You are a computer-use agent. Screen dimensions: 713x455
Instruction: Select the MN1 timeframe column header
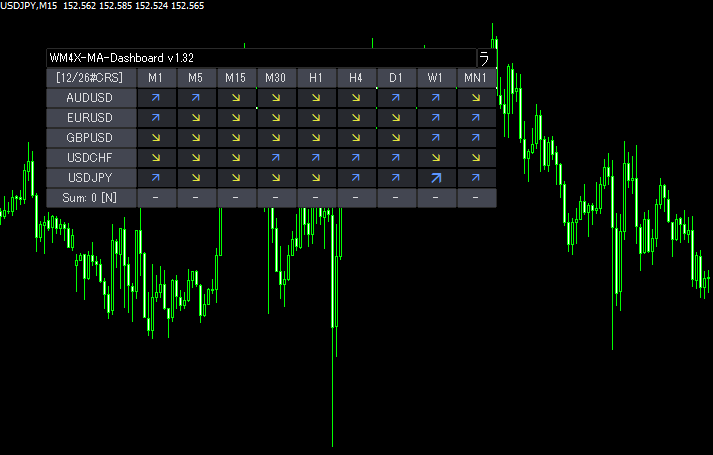pyautogui.click(x=476, y=78)
